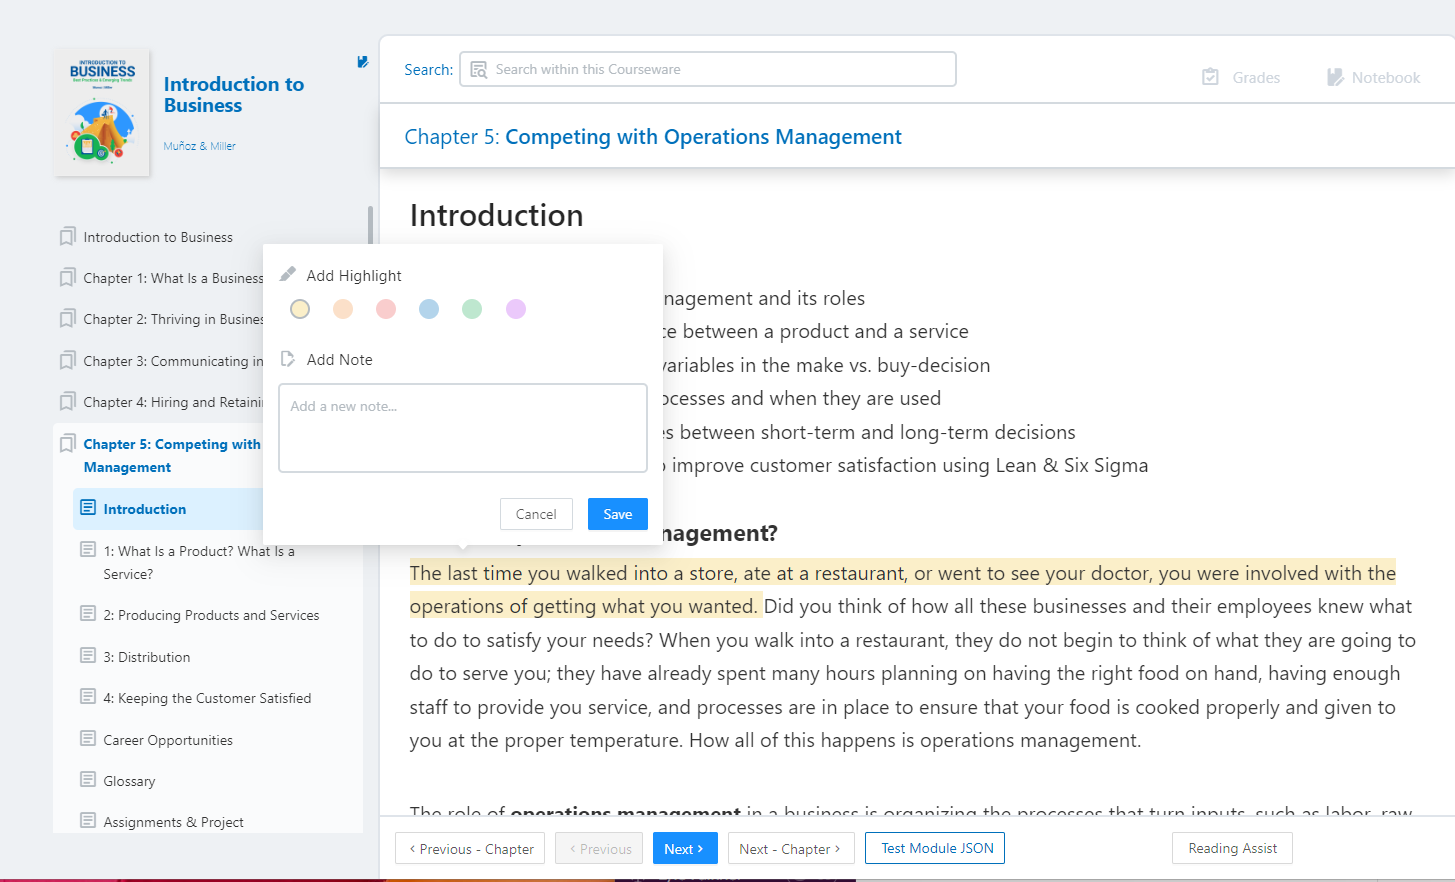Screen dimensions: 1455x882
Task: Click inside the Add a new note field
Action: pyautogui.click(x=462, y=428)
